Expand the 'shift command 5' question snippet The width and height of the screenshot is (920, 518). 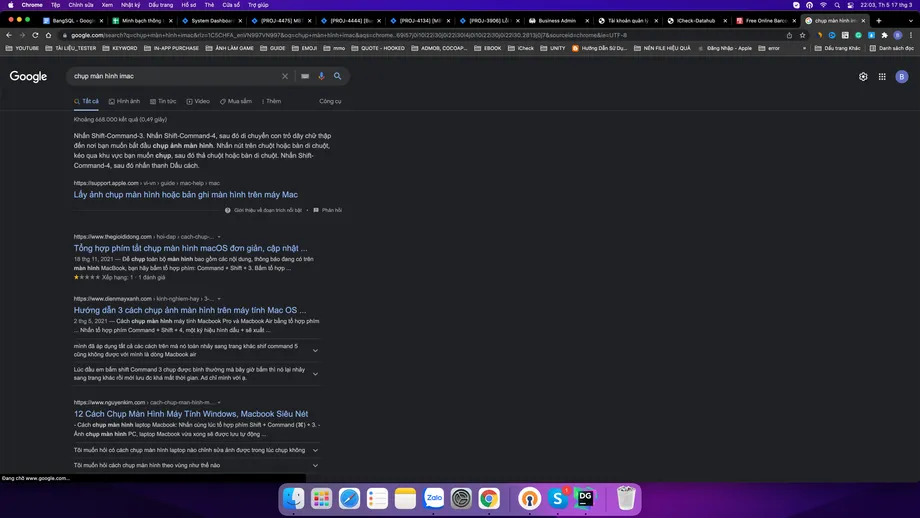click(x=315, y=350)
